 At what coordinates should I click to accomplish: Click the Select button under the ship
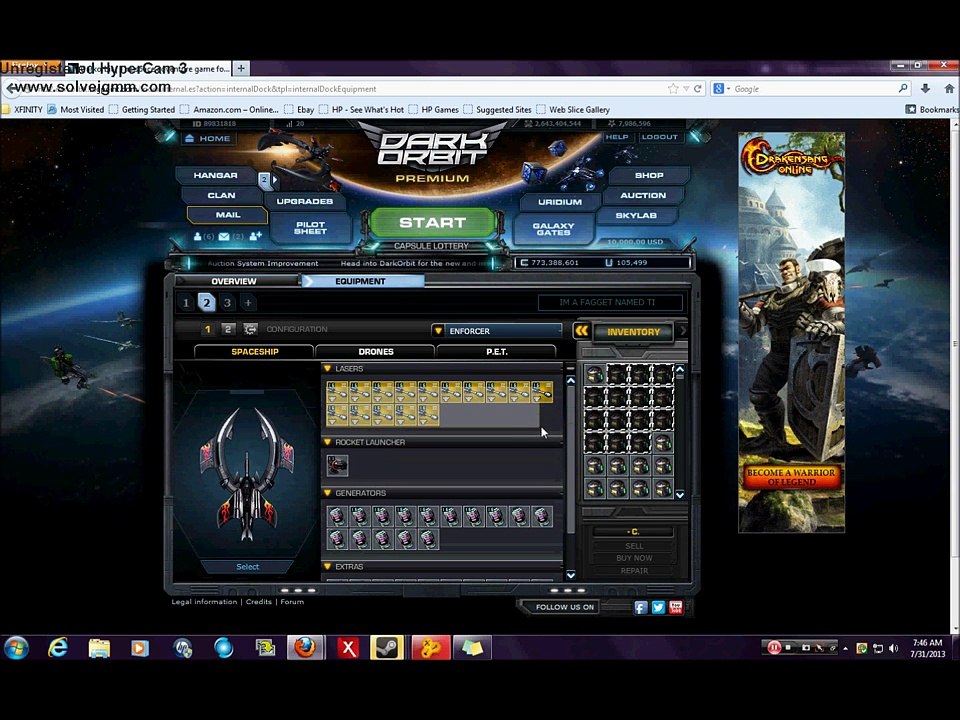click(248, 567)
